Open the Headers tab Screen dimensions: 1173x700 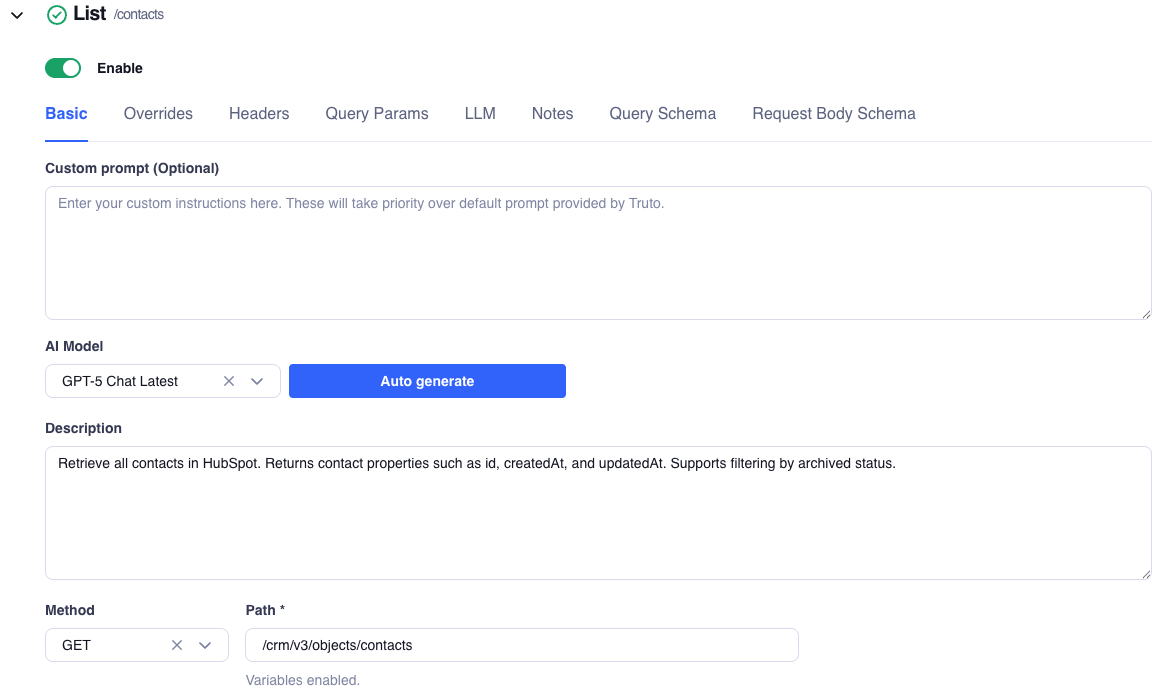coord(258,113)
